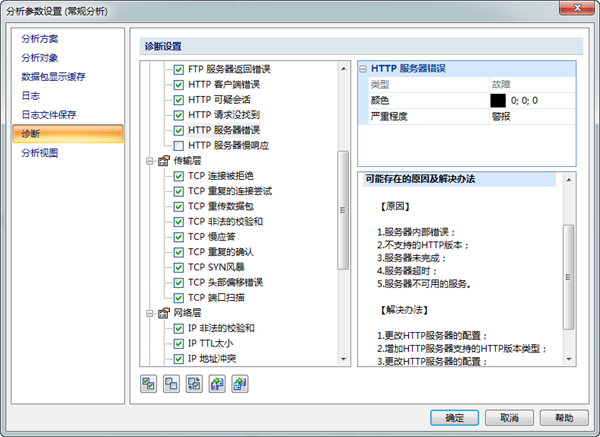Switch to 分析视图 sidebar item
Screen dimensions: 600x437
(x=40, y=153)
